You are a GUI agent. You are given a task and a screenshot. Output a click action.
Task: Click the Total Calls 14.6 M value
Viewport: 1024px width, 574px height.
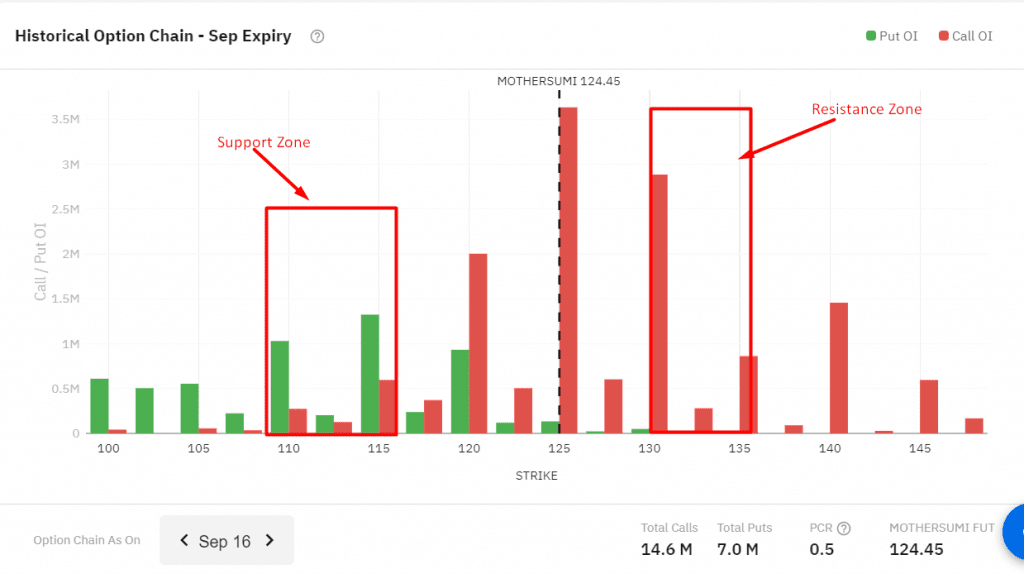click(666, 549)
